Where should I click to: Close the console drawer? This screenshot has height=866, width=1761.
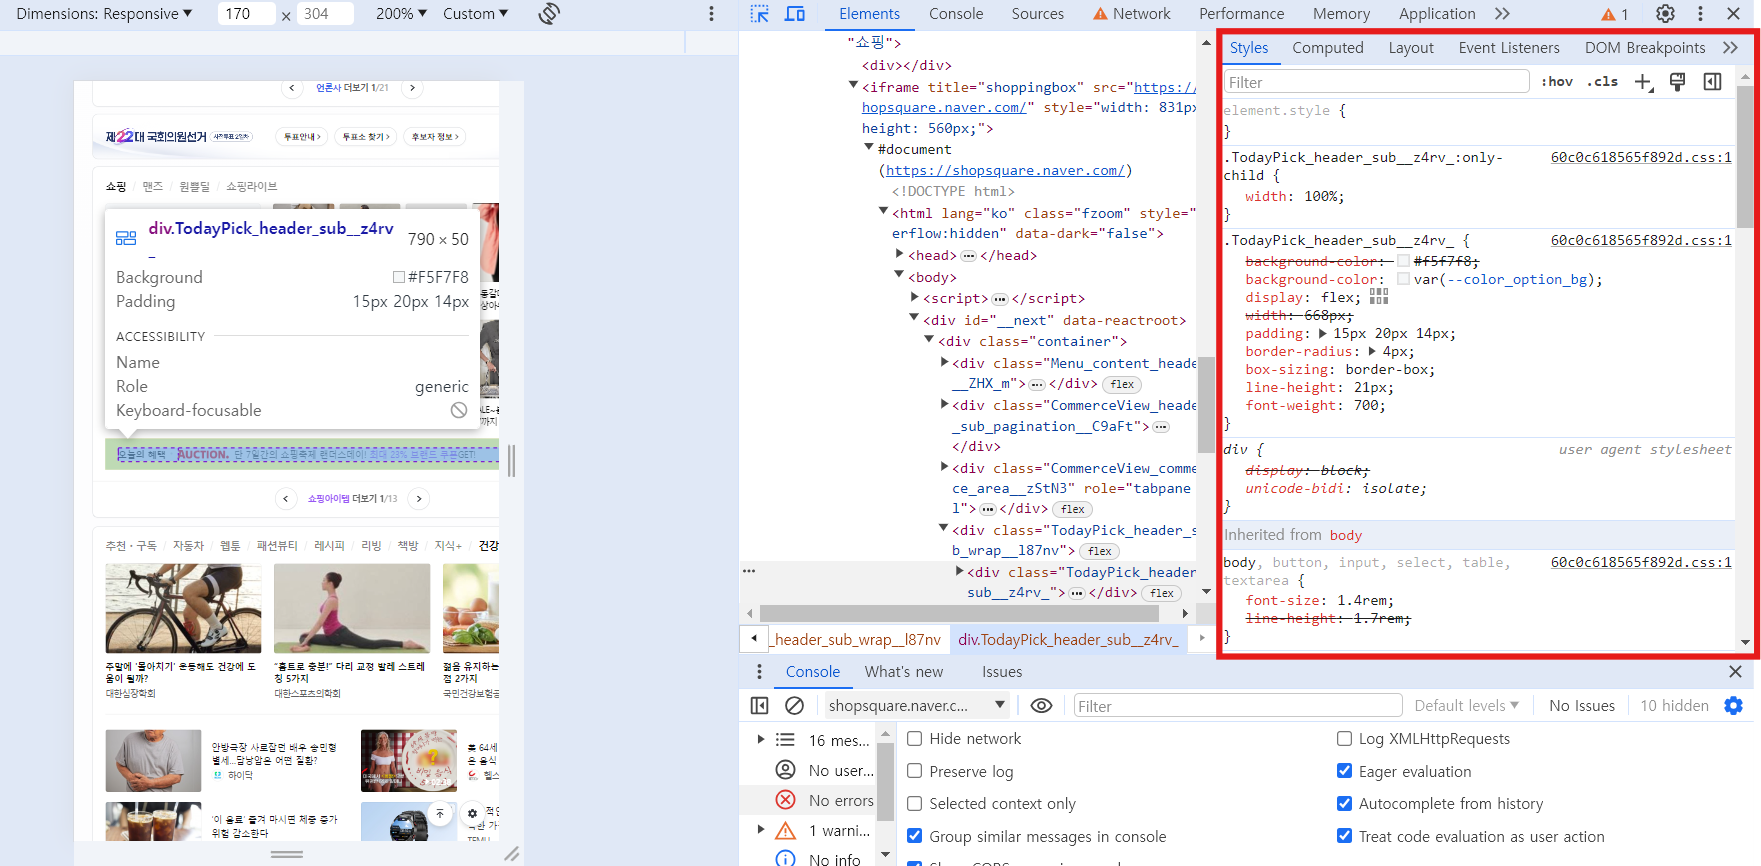1735,672
